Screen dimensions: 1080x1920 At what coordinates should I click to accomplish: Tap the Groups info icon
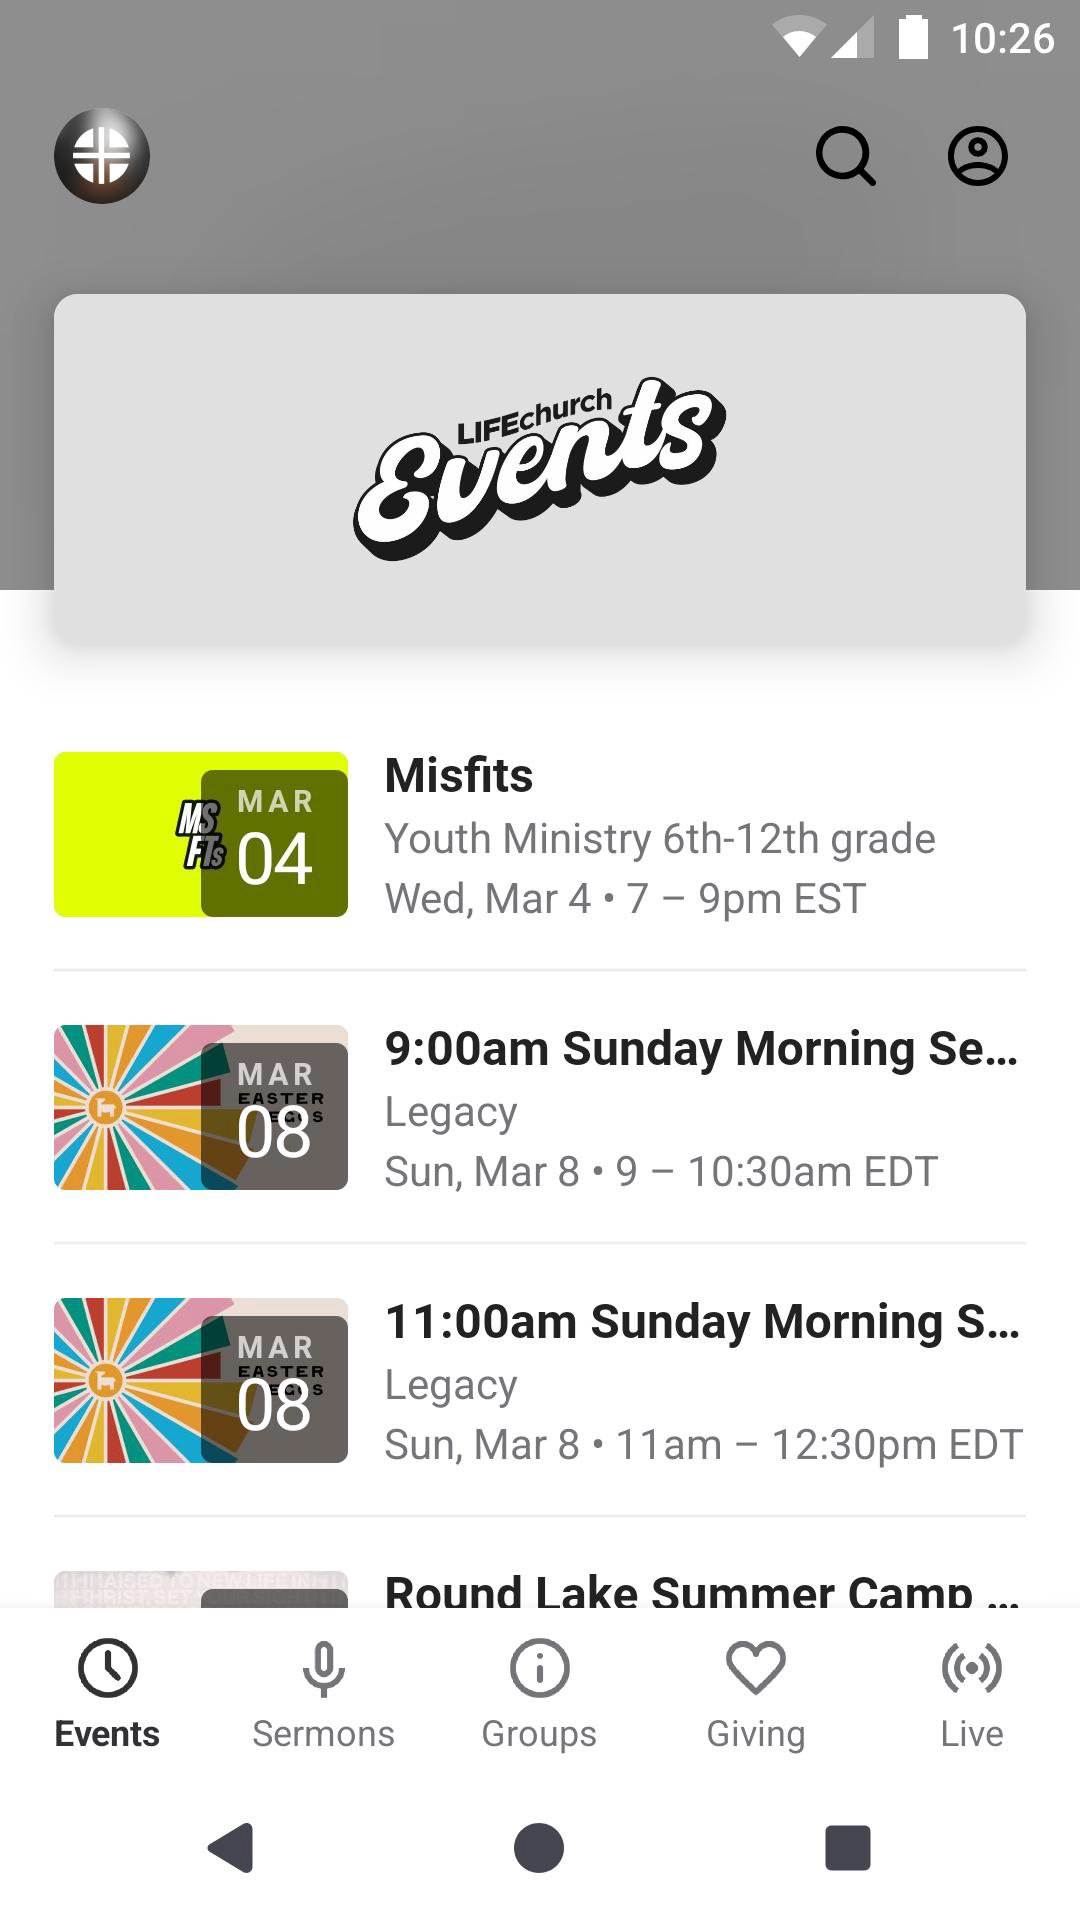point(539,1668)
